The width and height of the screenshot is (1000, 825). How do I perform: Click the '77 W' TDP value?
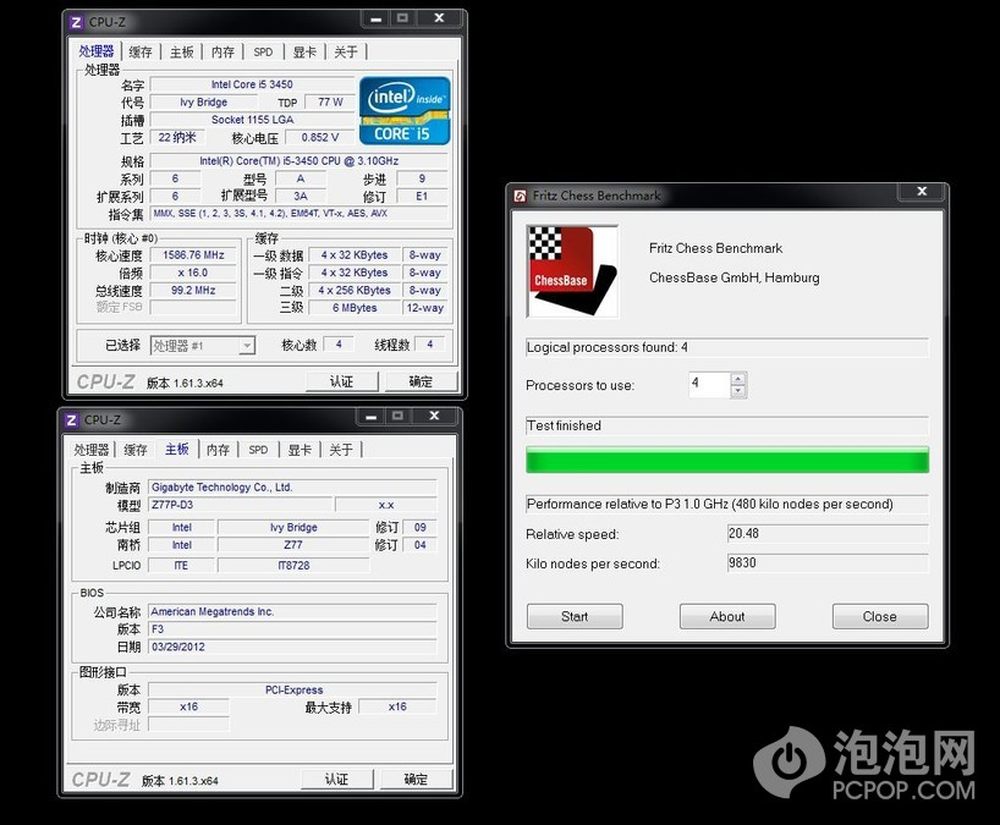[x=330, y=102]
